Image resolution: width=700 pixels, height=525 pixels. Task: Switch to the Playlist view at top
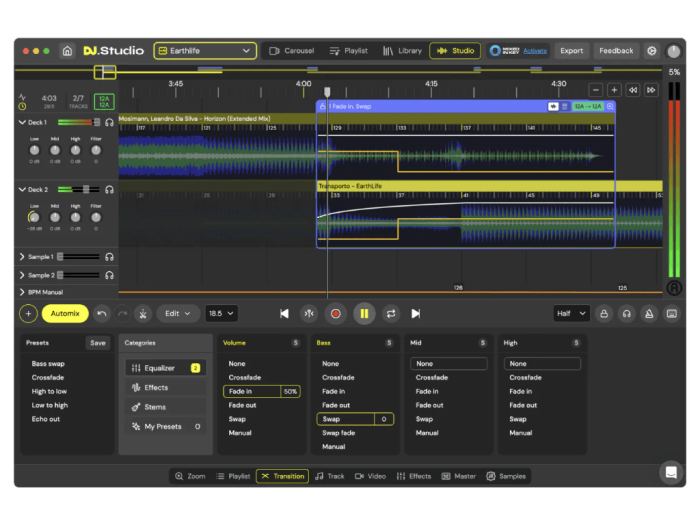coord(349,51)
